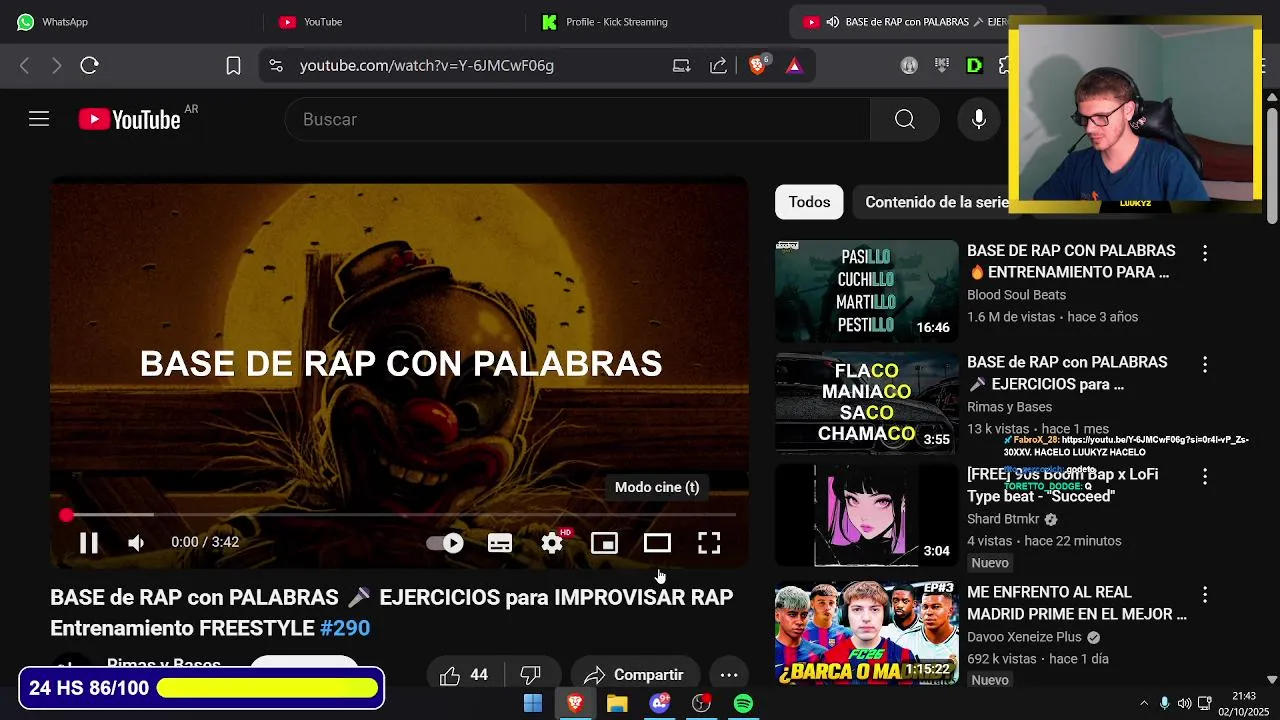Image resolution: width=1280 pixels, height=720 pixels.
Task: Select the URL text in address bar
Action: coord(427,65)
